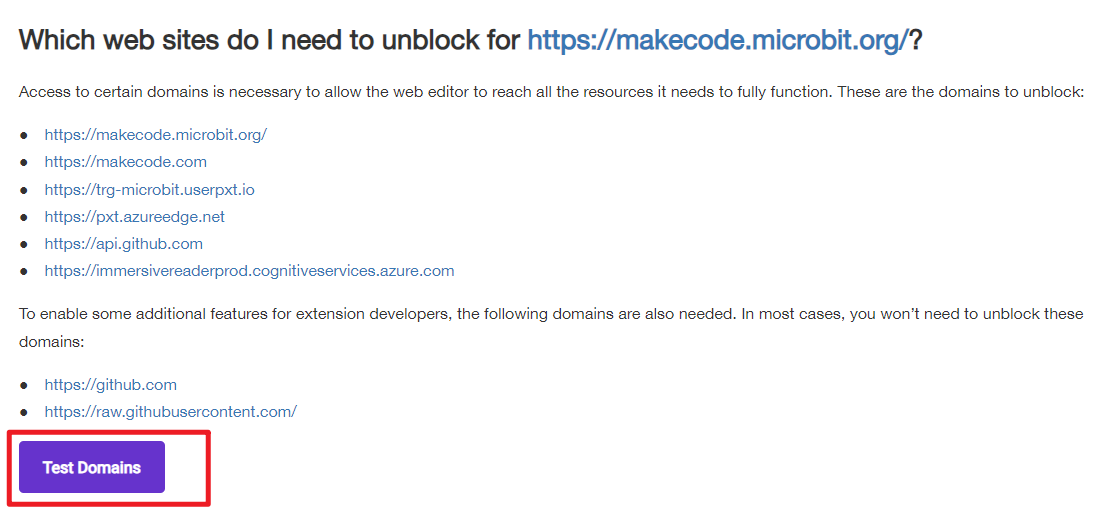Click the paragraph starting 'Access to certain domains'
Screen dimensions: 1113x518
tap(552, 93)
